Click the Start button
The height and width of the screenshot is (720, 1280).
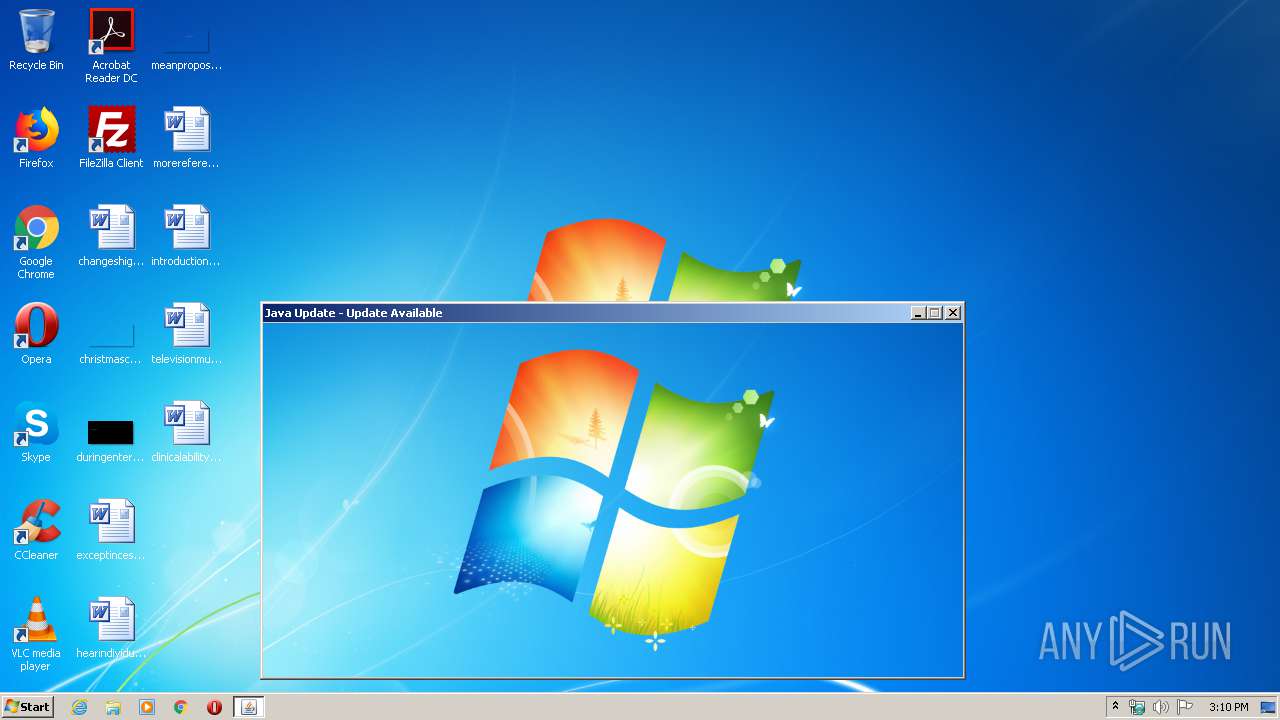28,707
